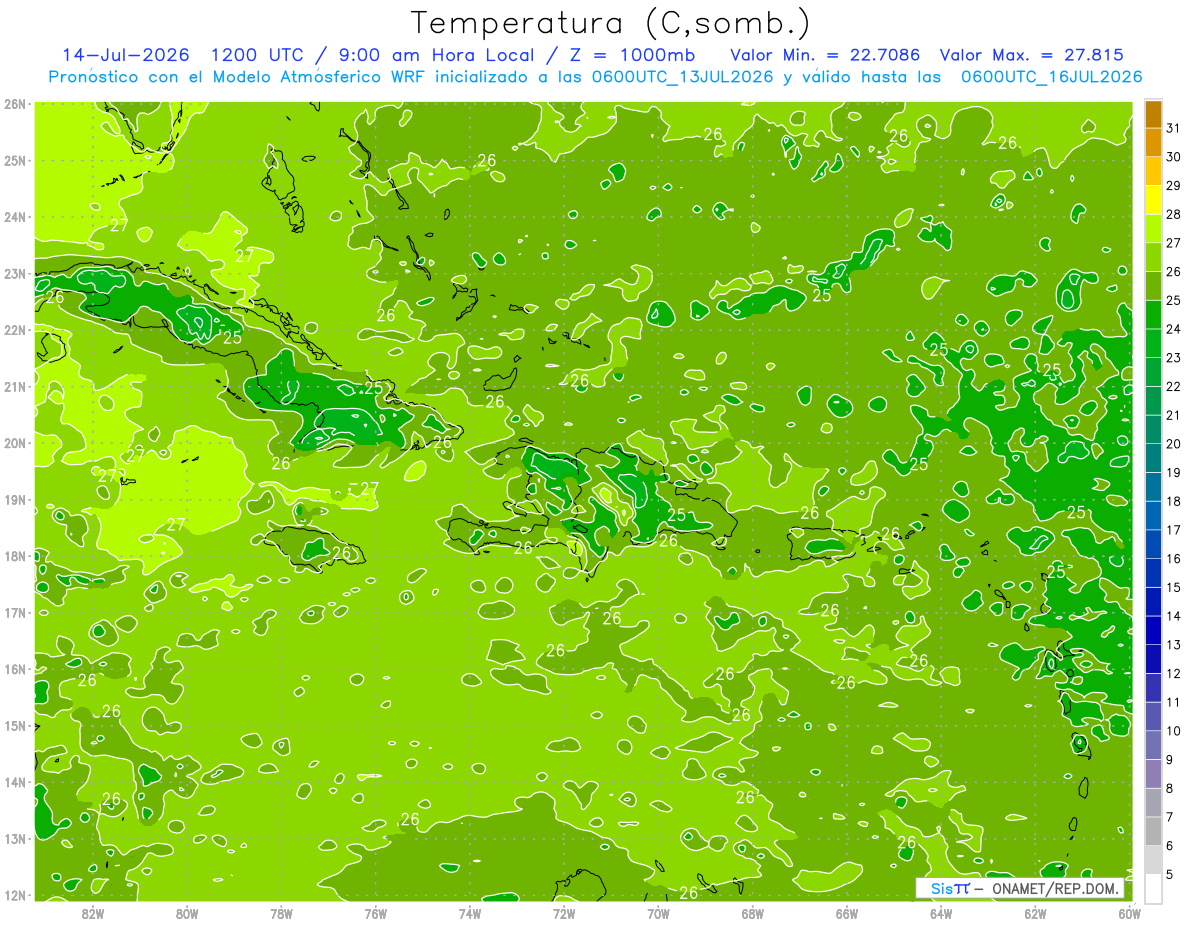
Task: Click legend value '8'
Action: coord(1171,788)
